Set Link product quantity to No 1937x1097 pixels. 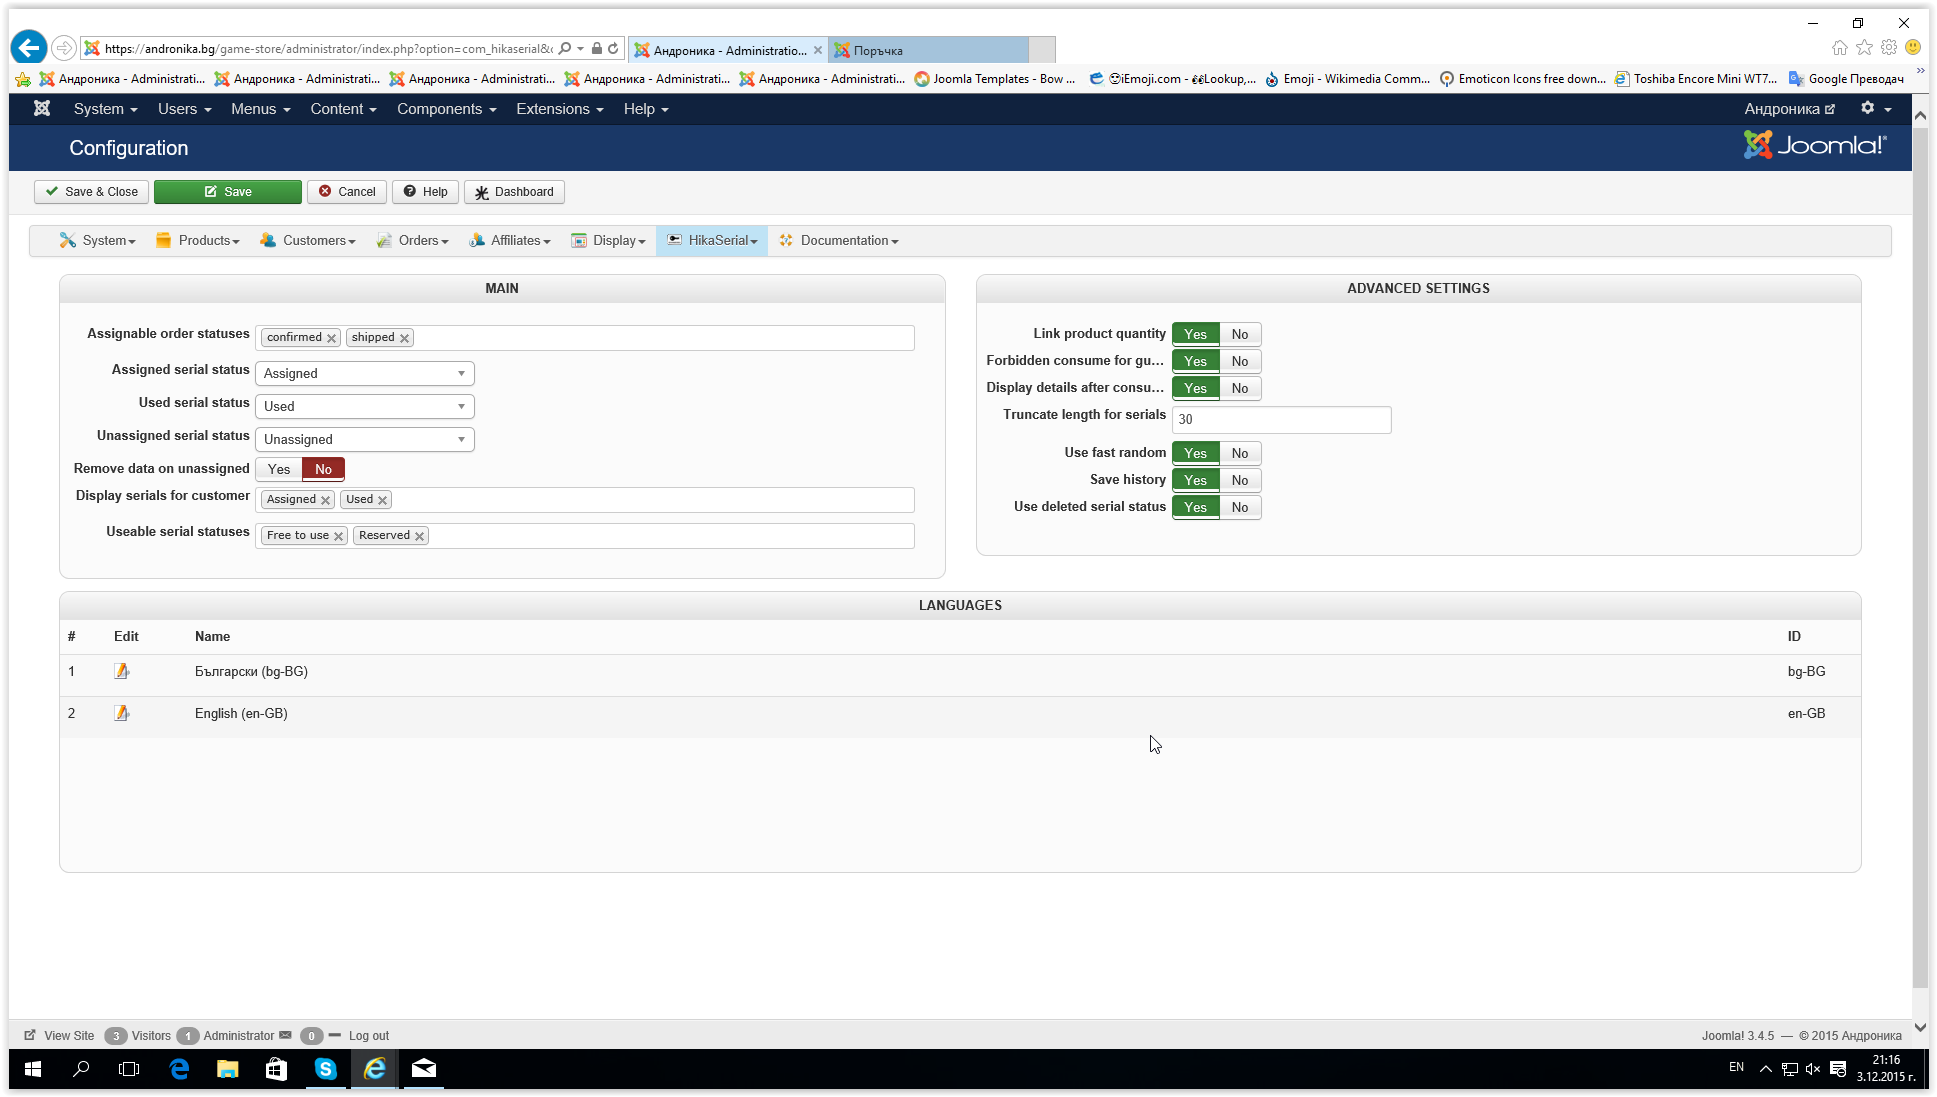pyautogui.click(x=1240, y=334)
